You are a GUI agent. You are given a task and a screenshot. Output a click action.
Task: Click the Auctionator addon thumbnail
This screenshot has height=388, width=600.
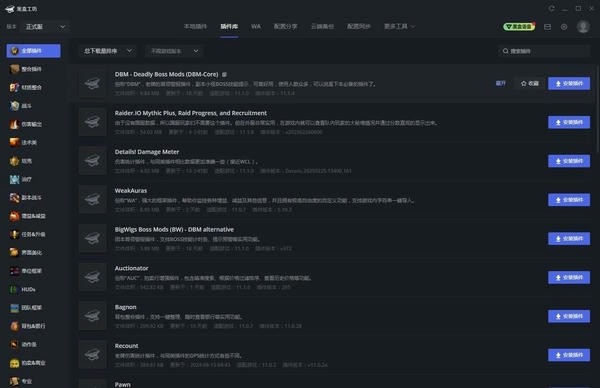pos(92,277)
